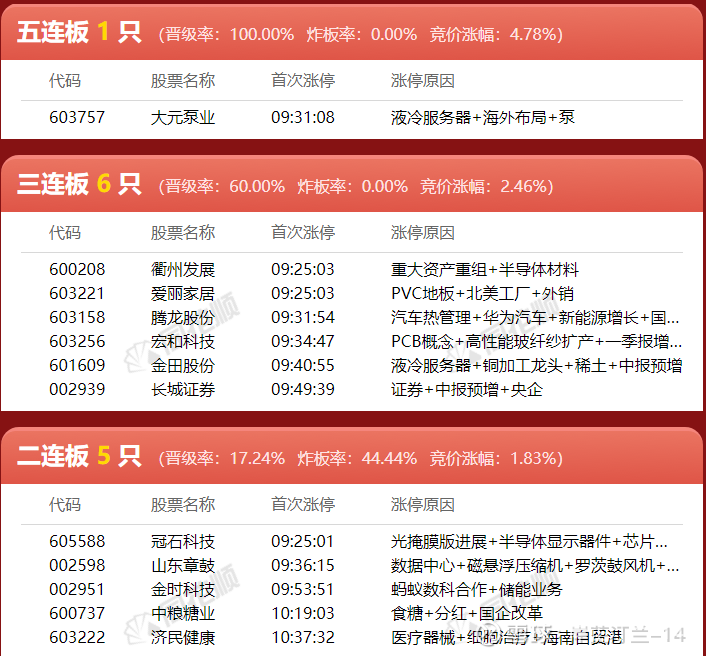The image size is (706, 656).
Task: Select reason 液冷服务器+铜加工龙头+稀土+中报预增
Action: tap(537, 365)
